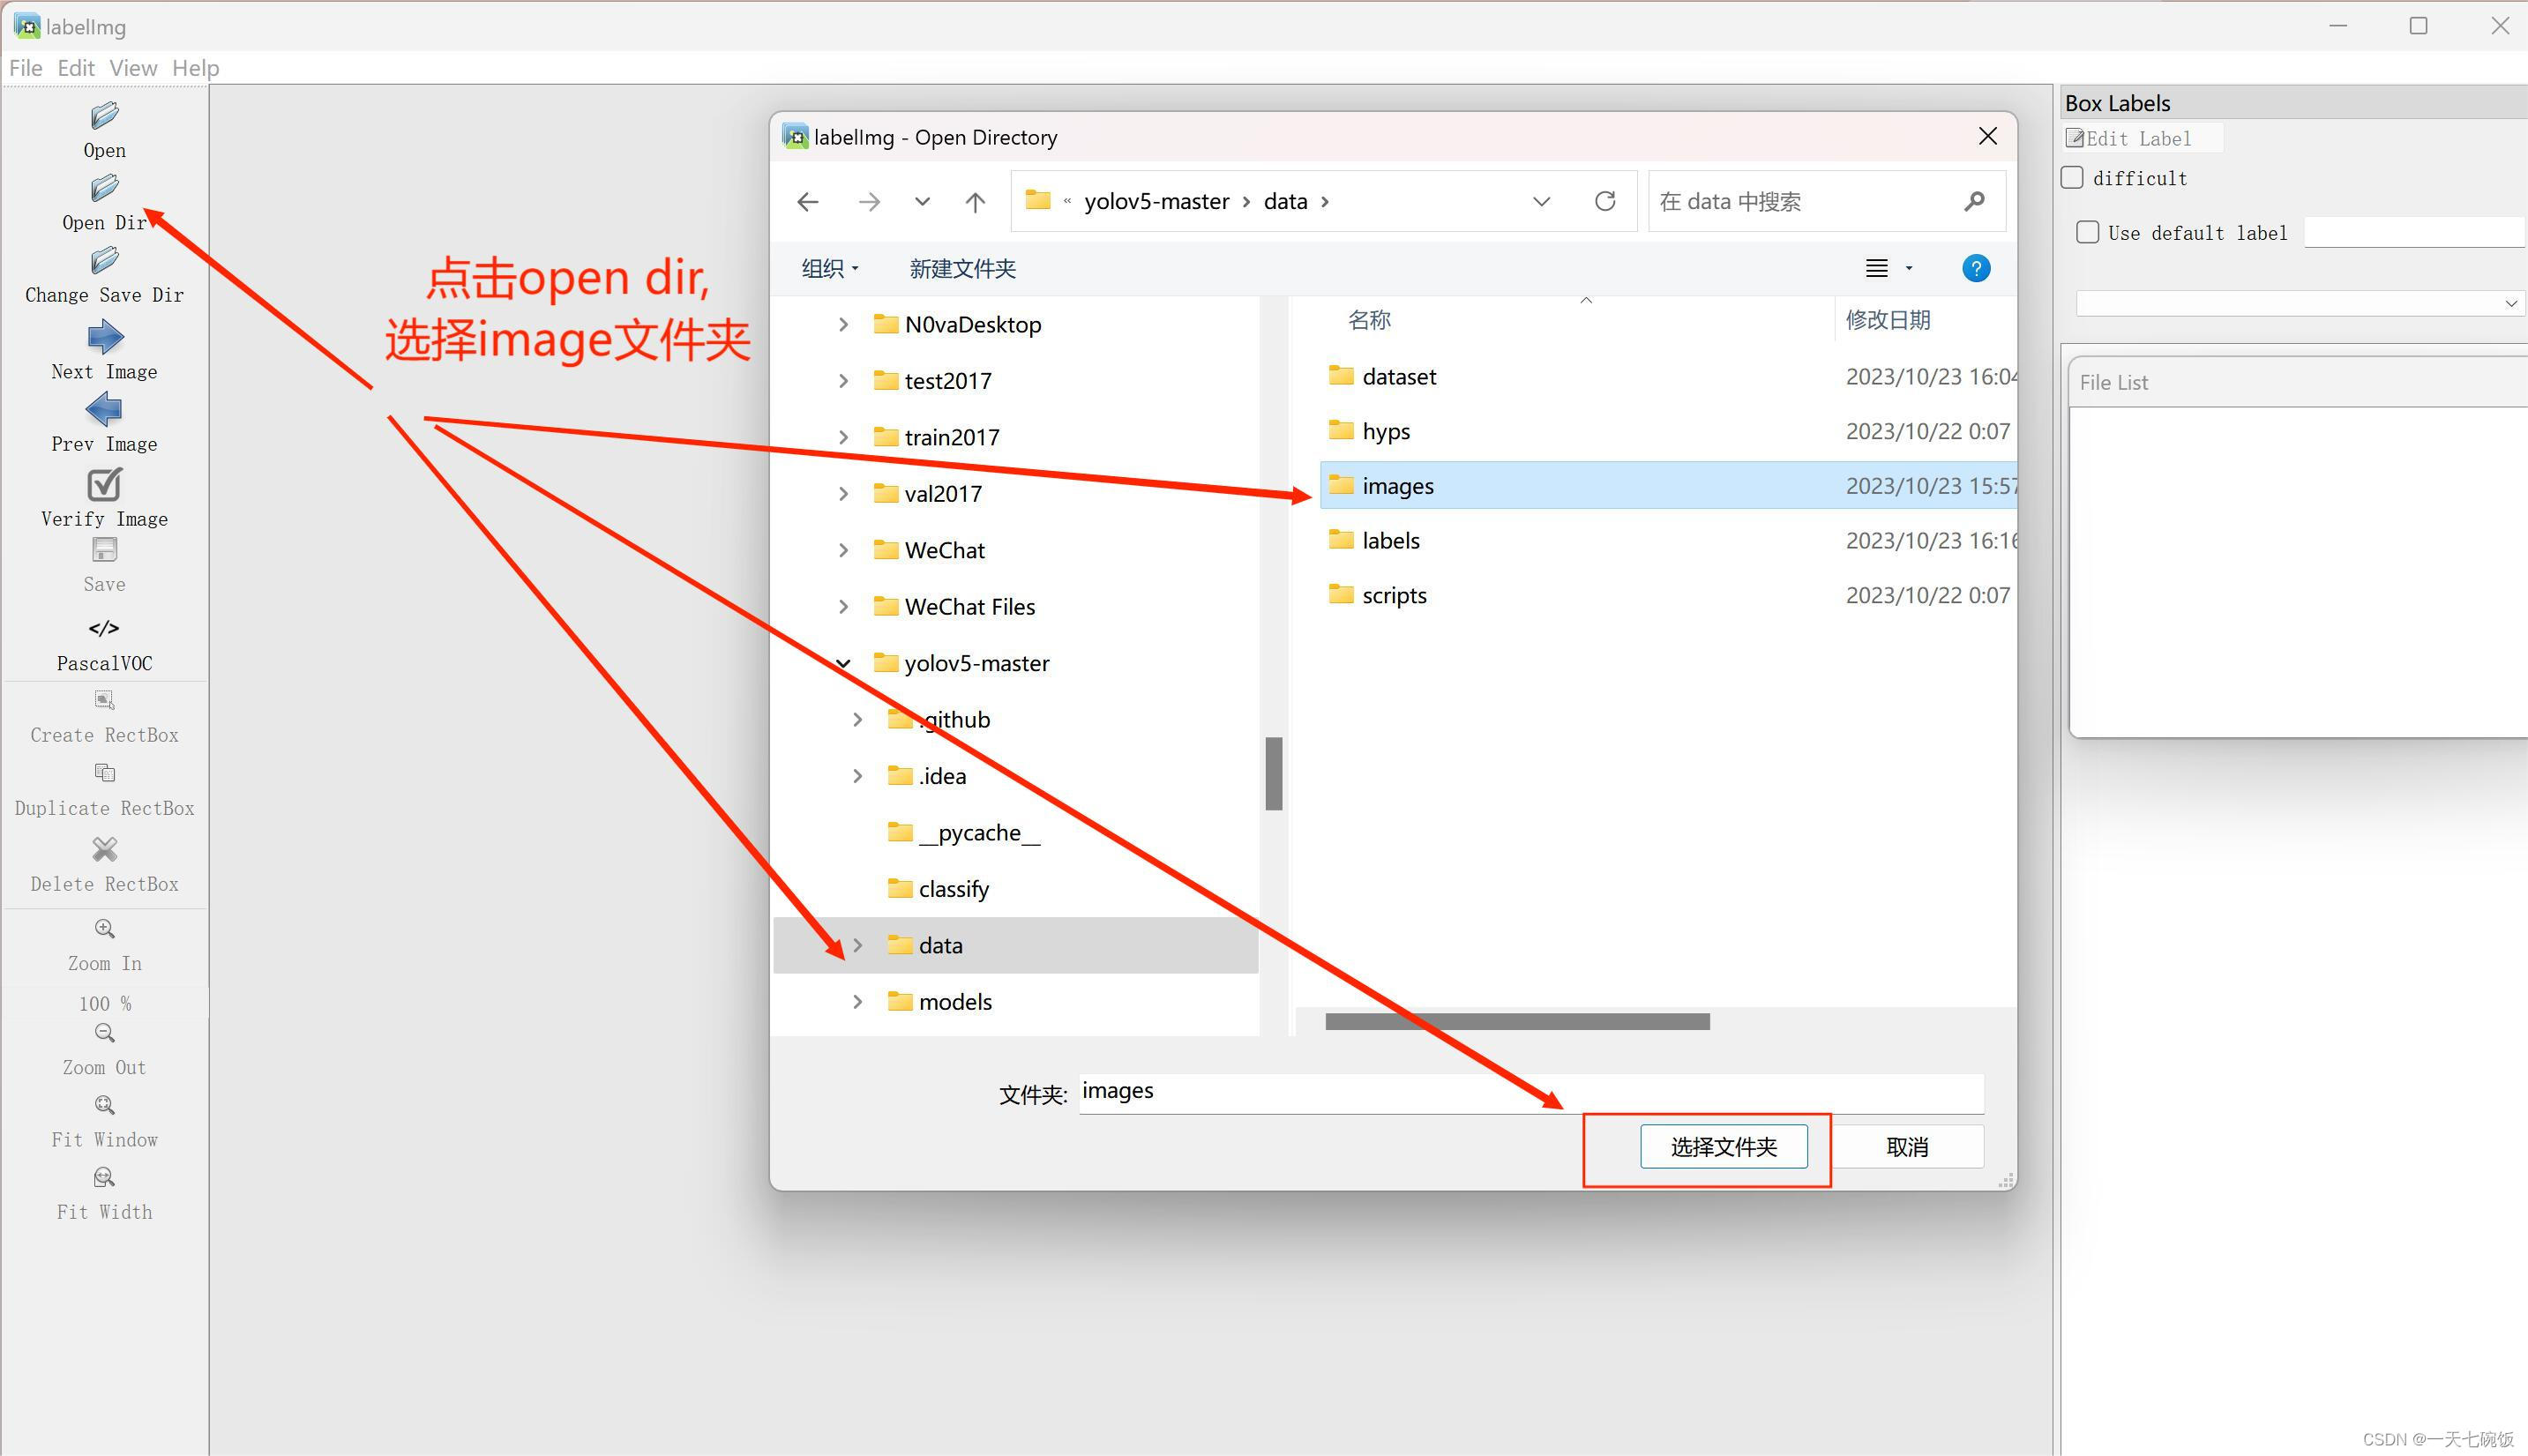
Task: Click the Prev Image arrow icon
Action: pyautogui.click(x=104, y=410)
